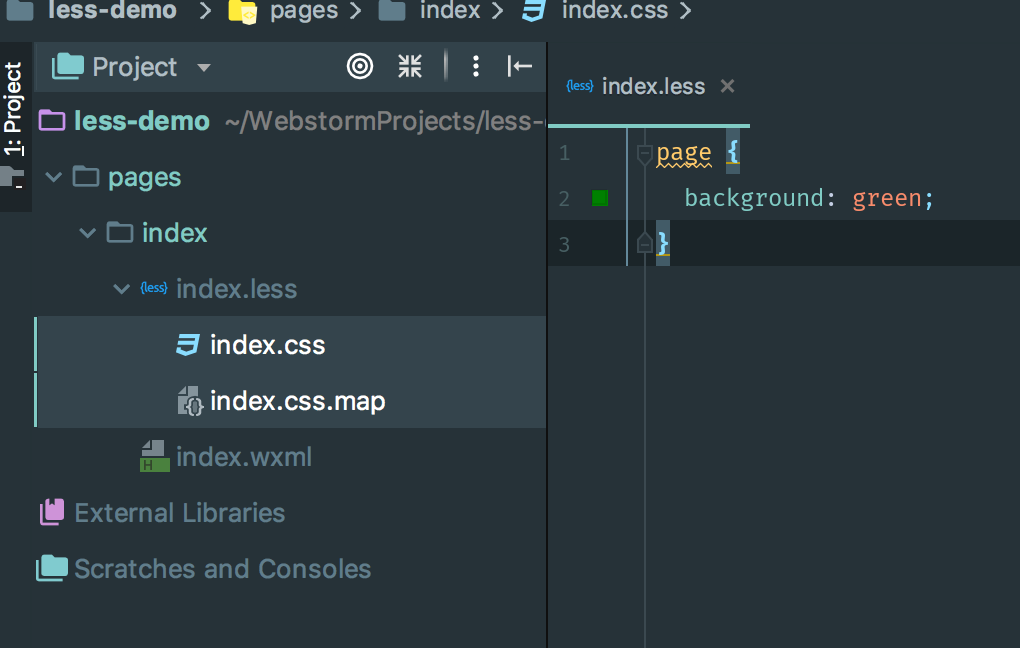Click the index.wxml file icon
The height and width of the screenshot is (648, 1020).
(153, 456)
